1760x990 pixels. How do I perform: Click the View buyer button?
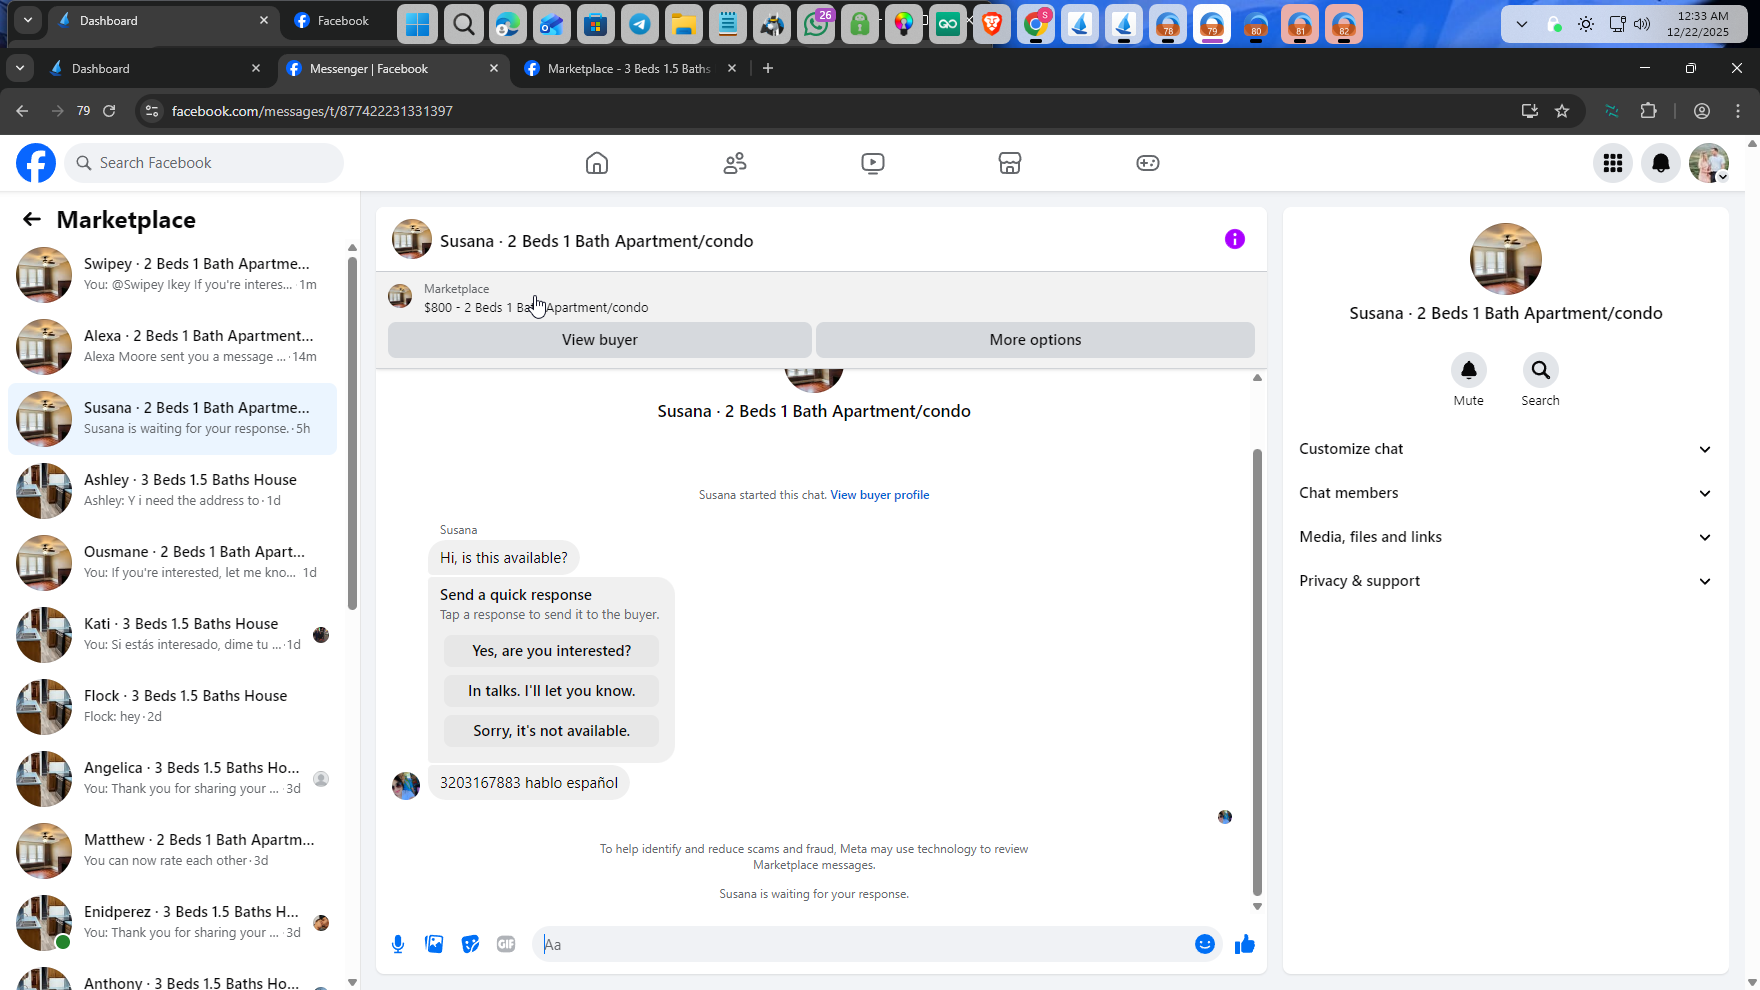600,340
